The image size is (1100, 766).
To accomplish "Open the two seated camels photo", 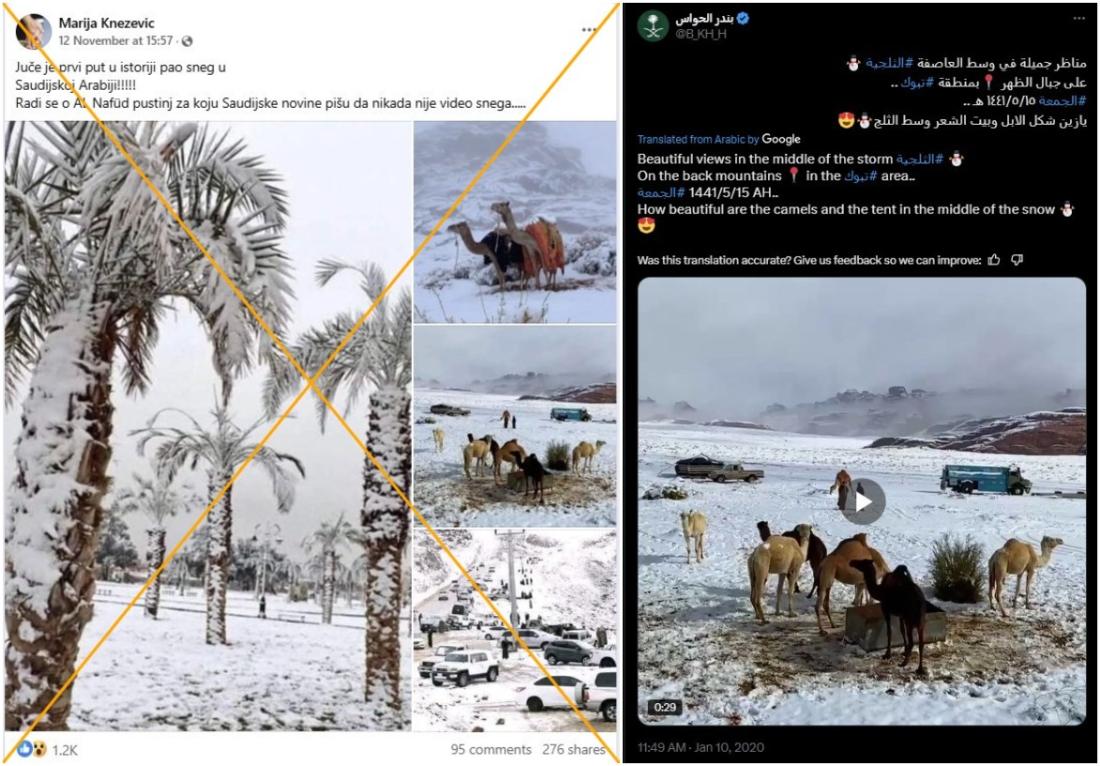I will tap(515, 222).
